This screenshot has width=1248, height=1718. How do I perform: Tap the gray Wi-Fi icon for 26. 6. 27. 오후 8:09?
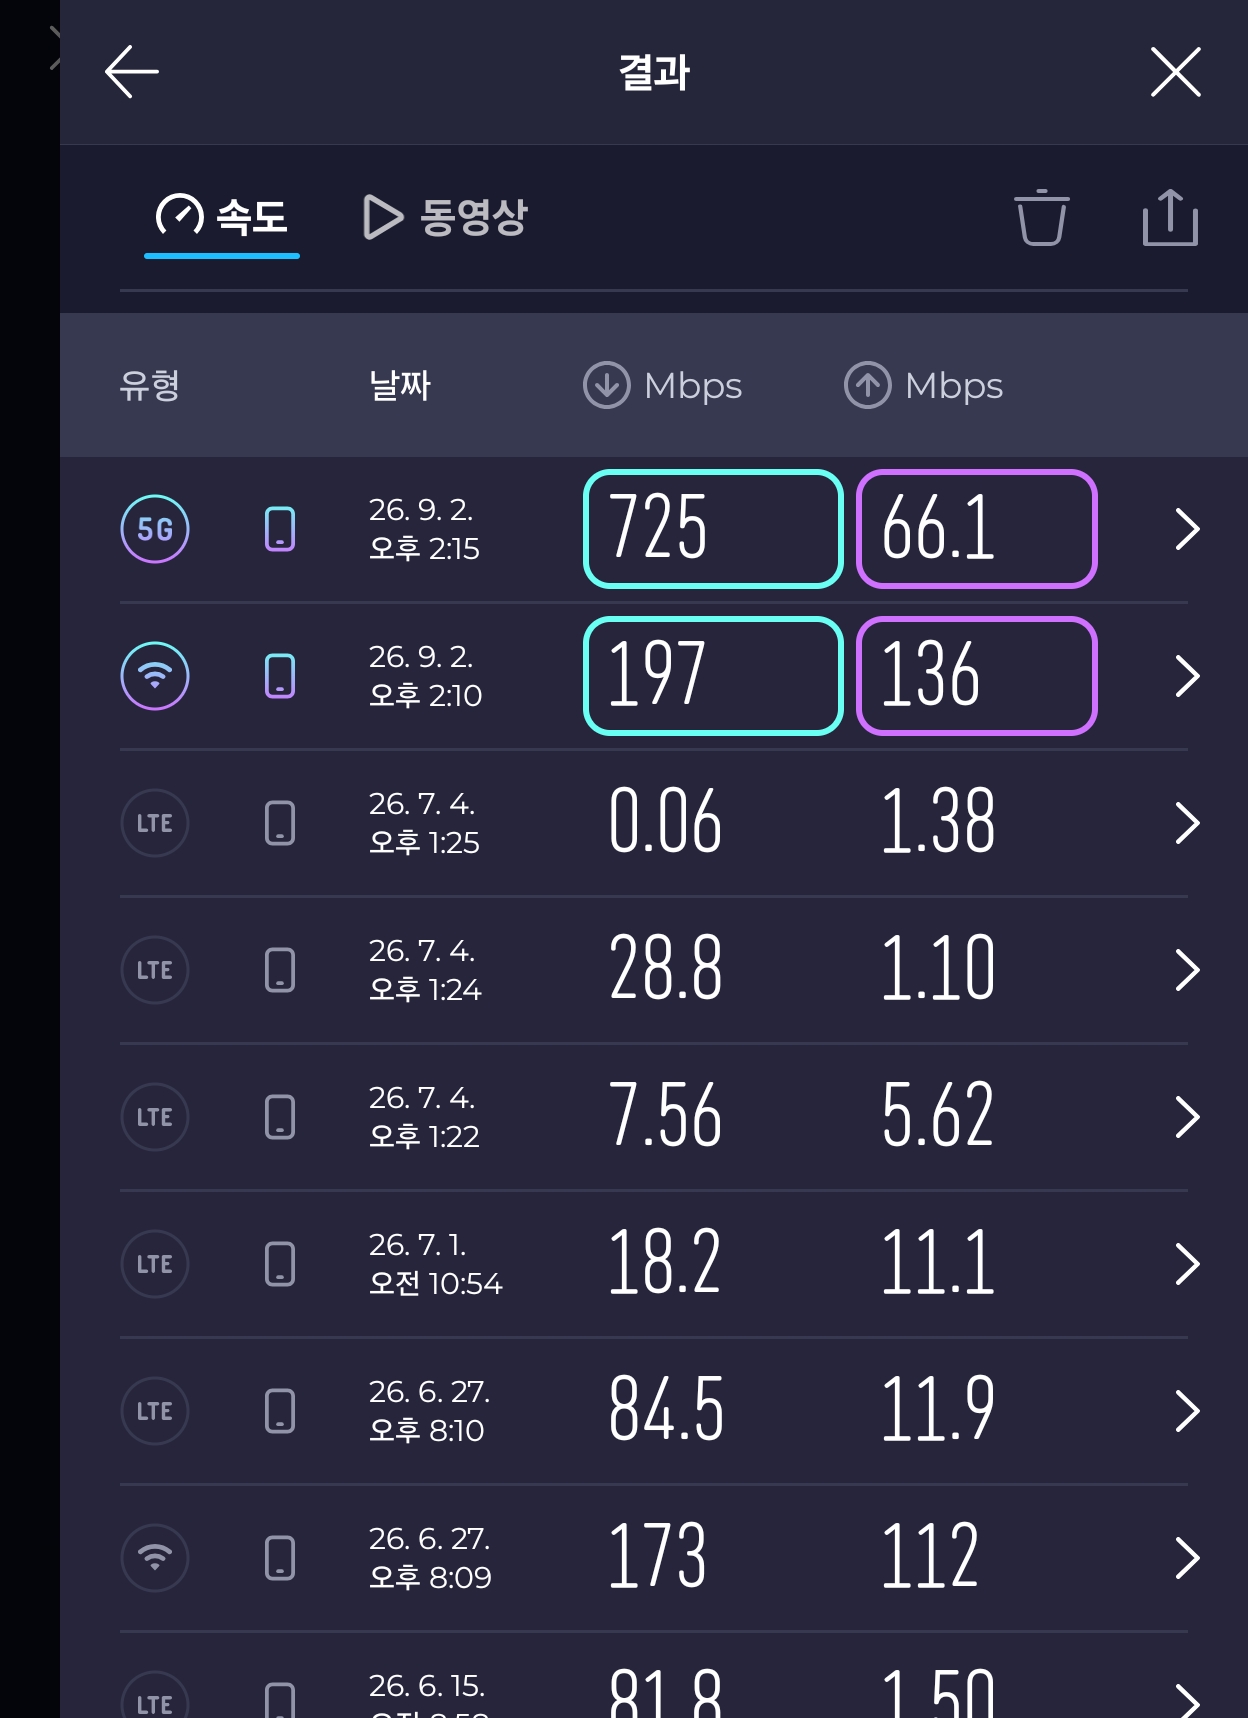(x=155, y=1558)
